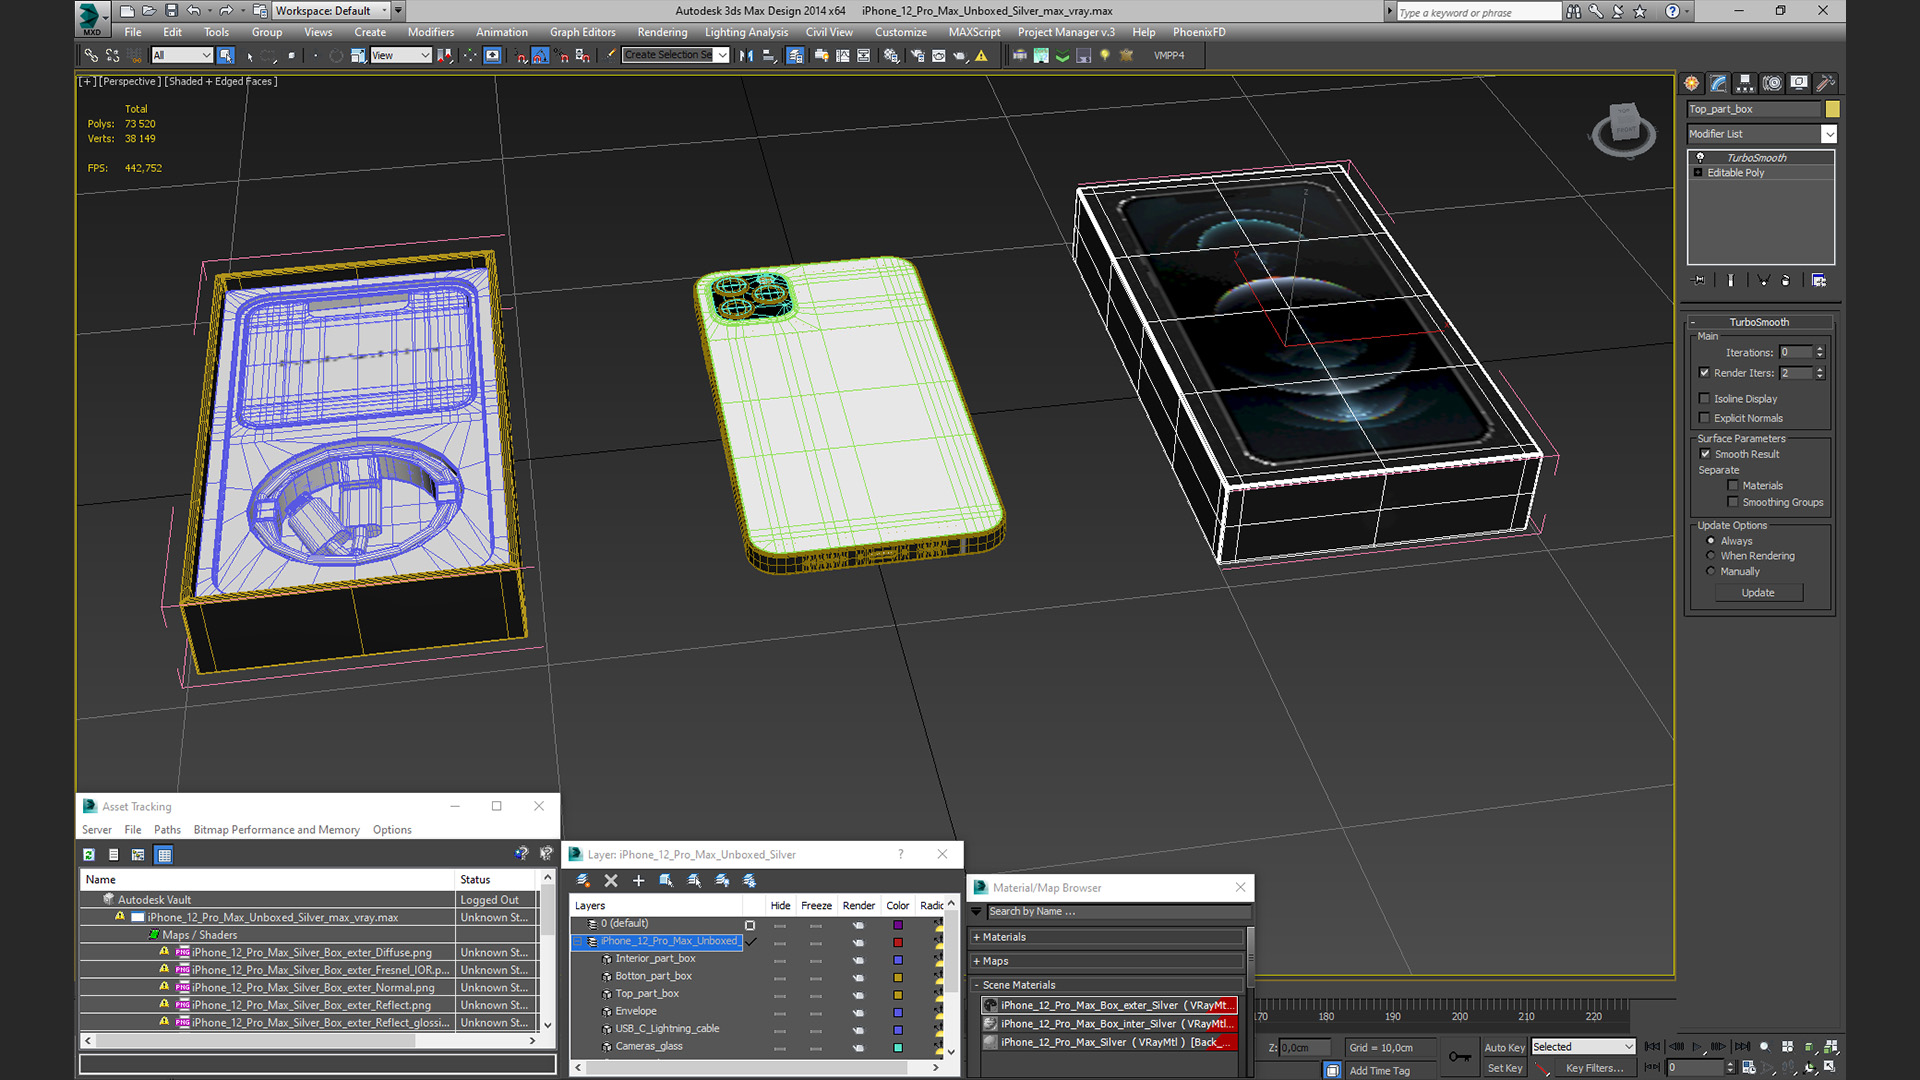
Task: Open the MAXScript menu
Action: [974, 32]
